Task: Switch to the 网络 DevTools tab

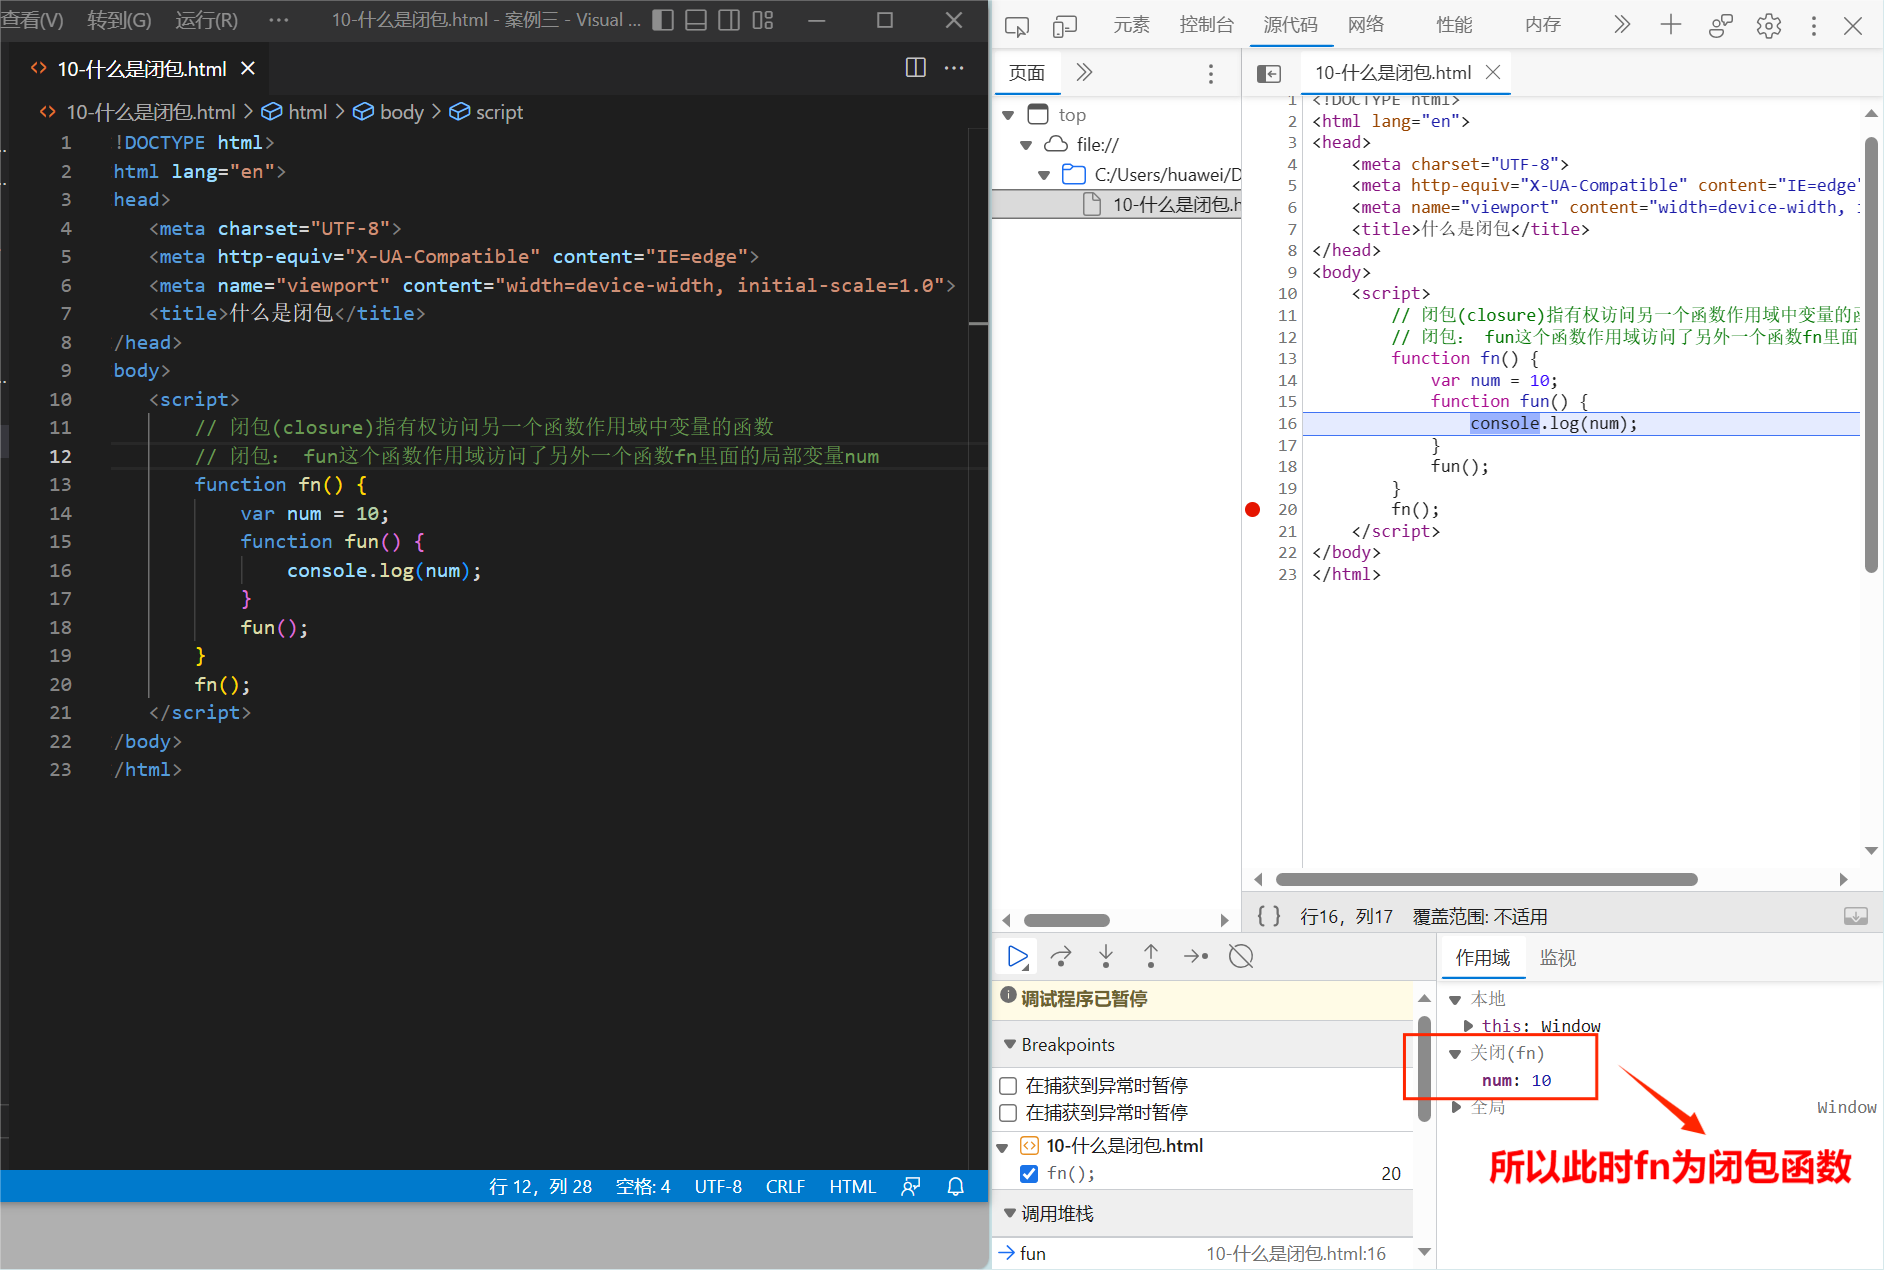Action: [1366, 25]
